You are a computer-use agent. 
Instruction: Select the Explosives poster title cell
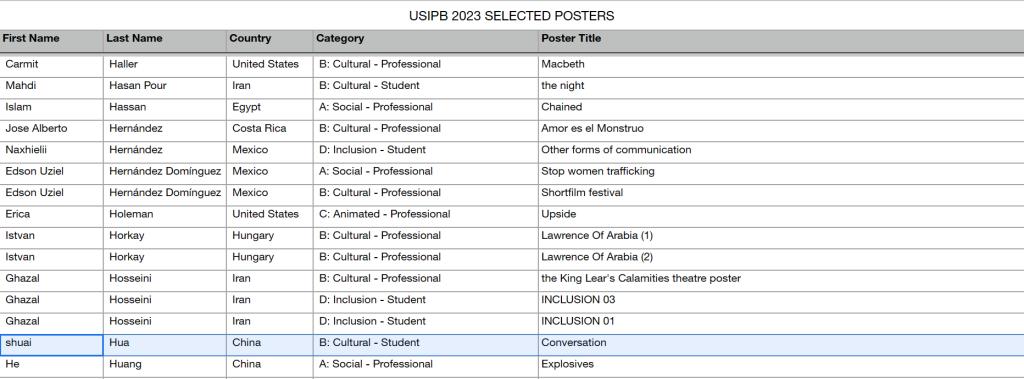pyautogui.click(x=781, y=365)
